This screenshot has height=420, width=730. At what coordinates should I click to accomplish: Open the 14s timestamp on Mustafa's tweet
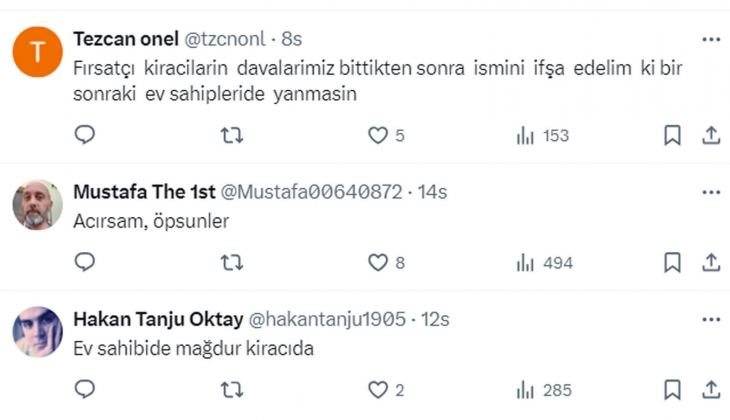click(x=432, y=191)
